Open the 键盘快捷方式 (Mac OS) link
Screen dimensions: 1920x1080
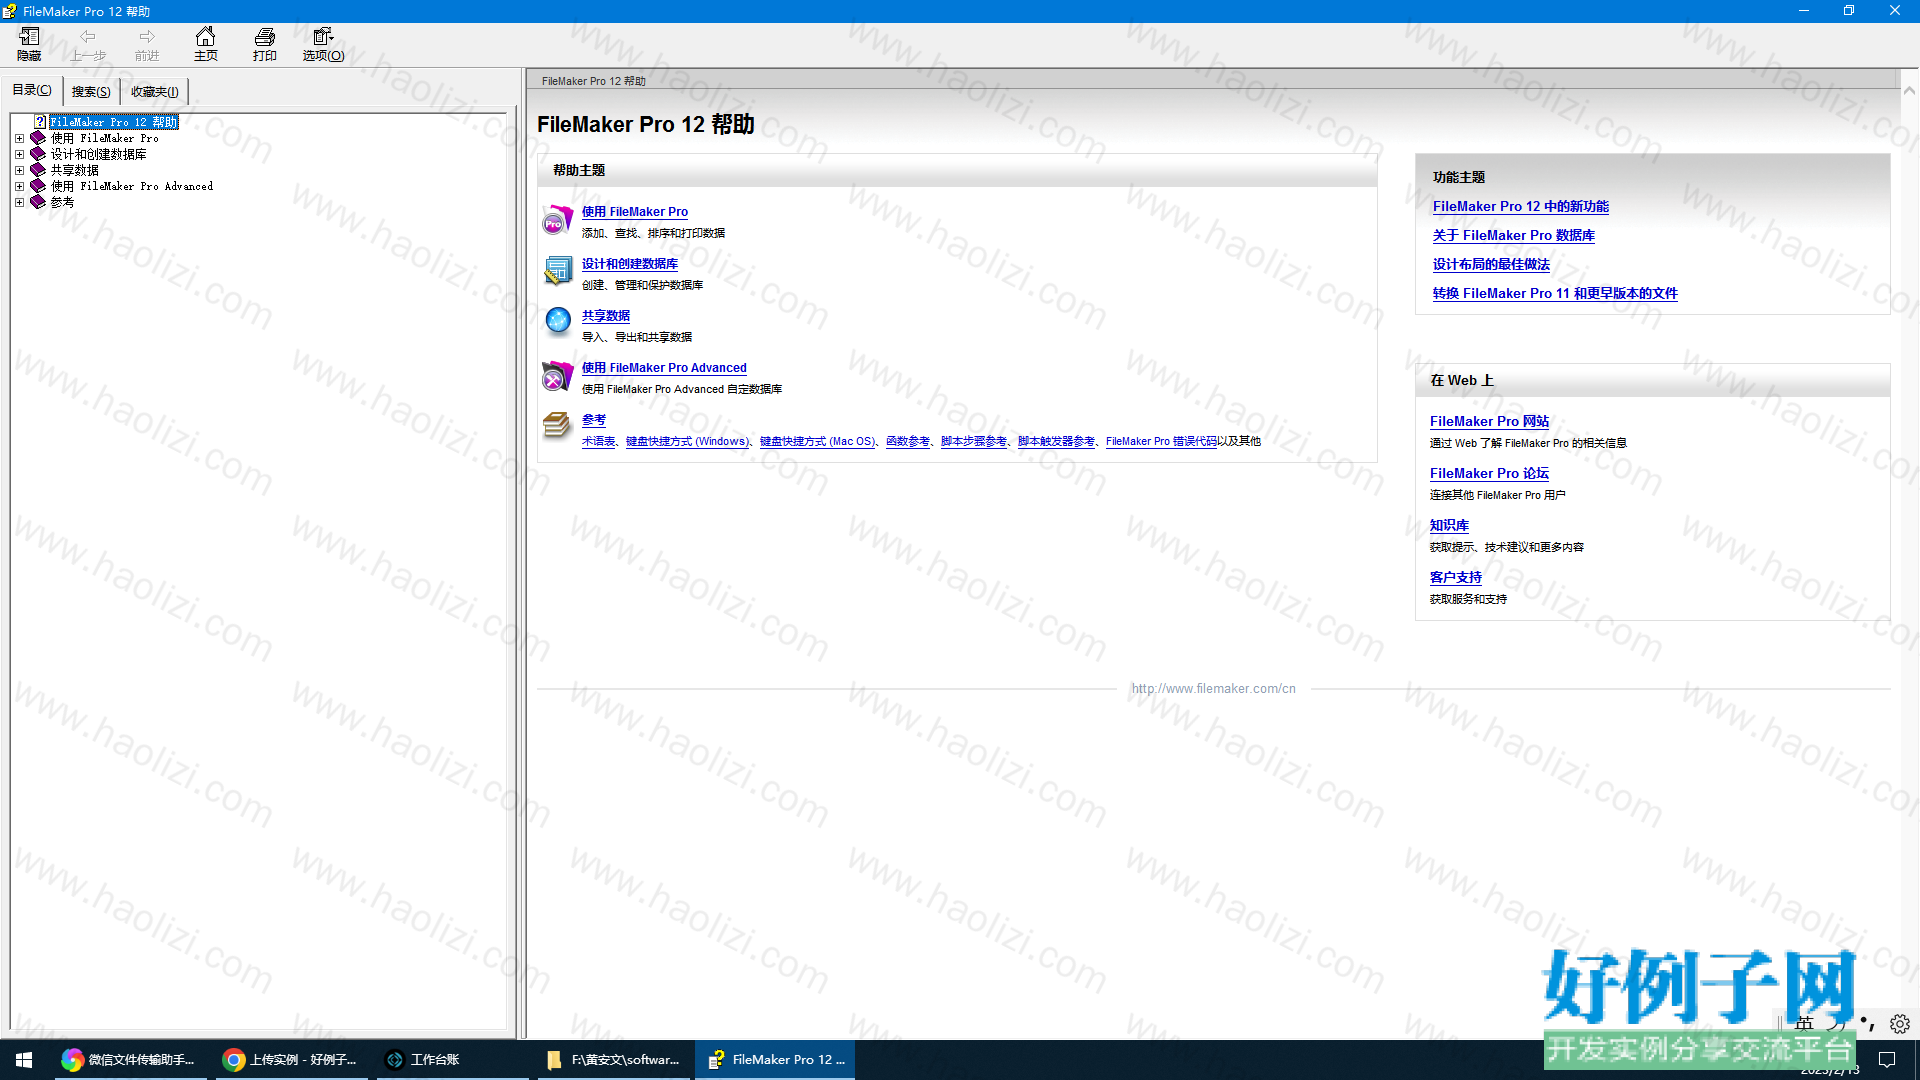click(x=817, y=441)
